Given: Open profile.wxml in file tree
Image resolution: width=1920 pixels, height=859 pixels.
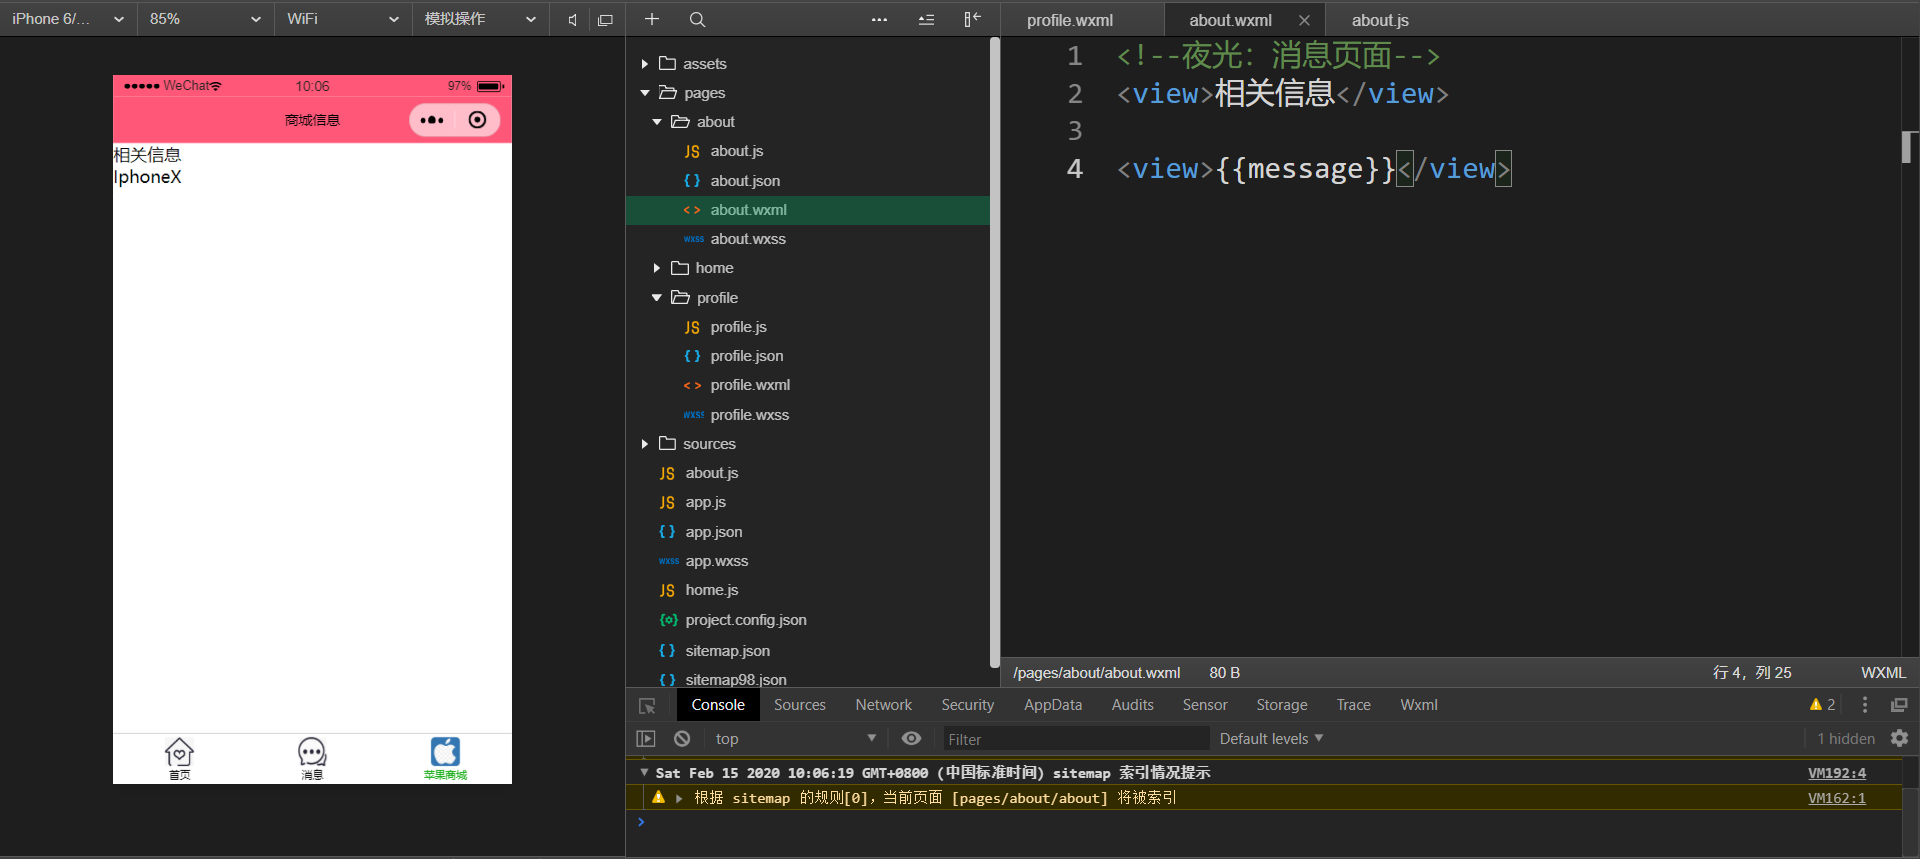Looking at the screenshot, I should tap(750, 385).
